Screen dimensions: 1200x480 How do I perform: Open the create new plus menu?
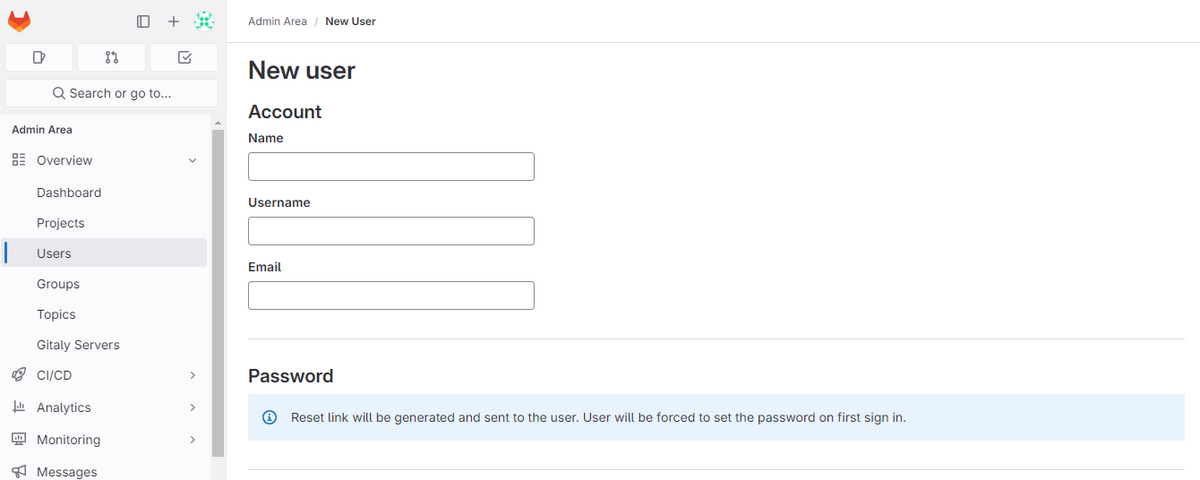pyautogui.click(x=173, y=21)
